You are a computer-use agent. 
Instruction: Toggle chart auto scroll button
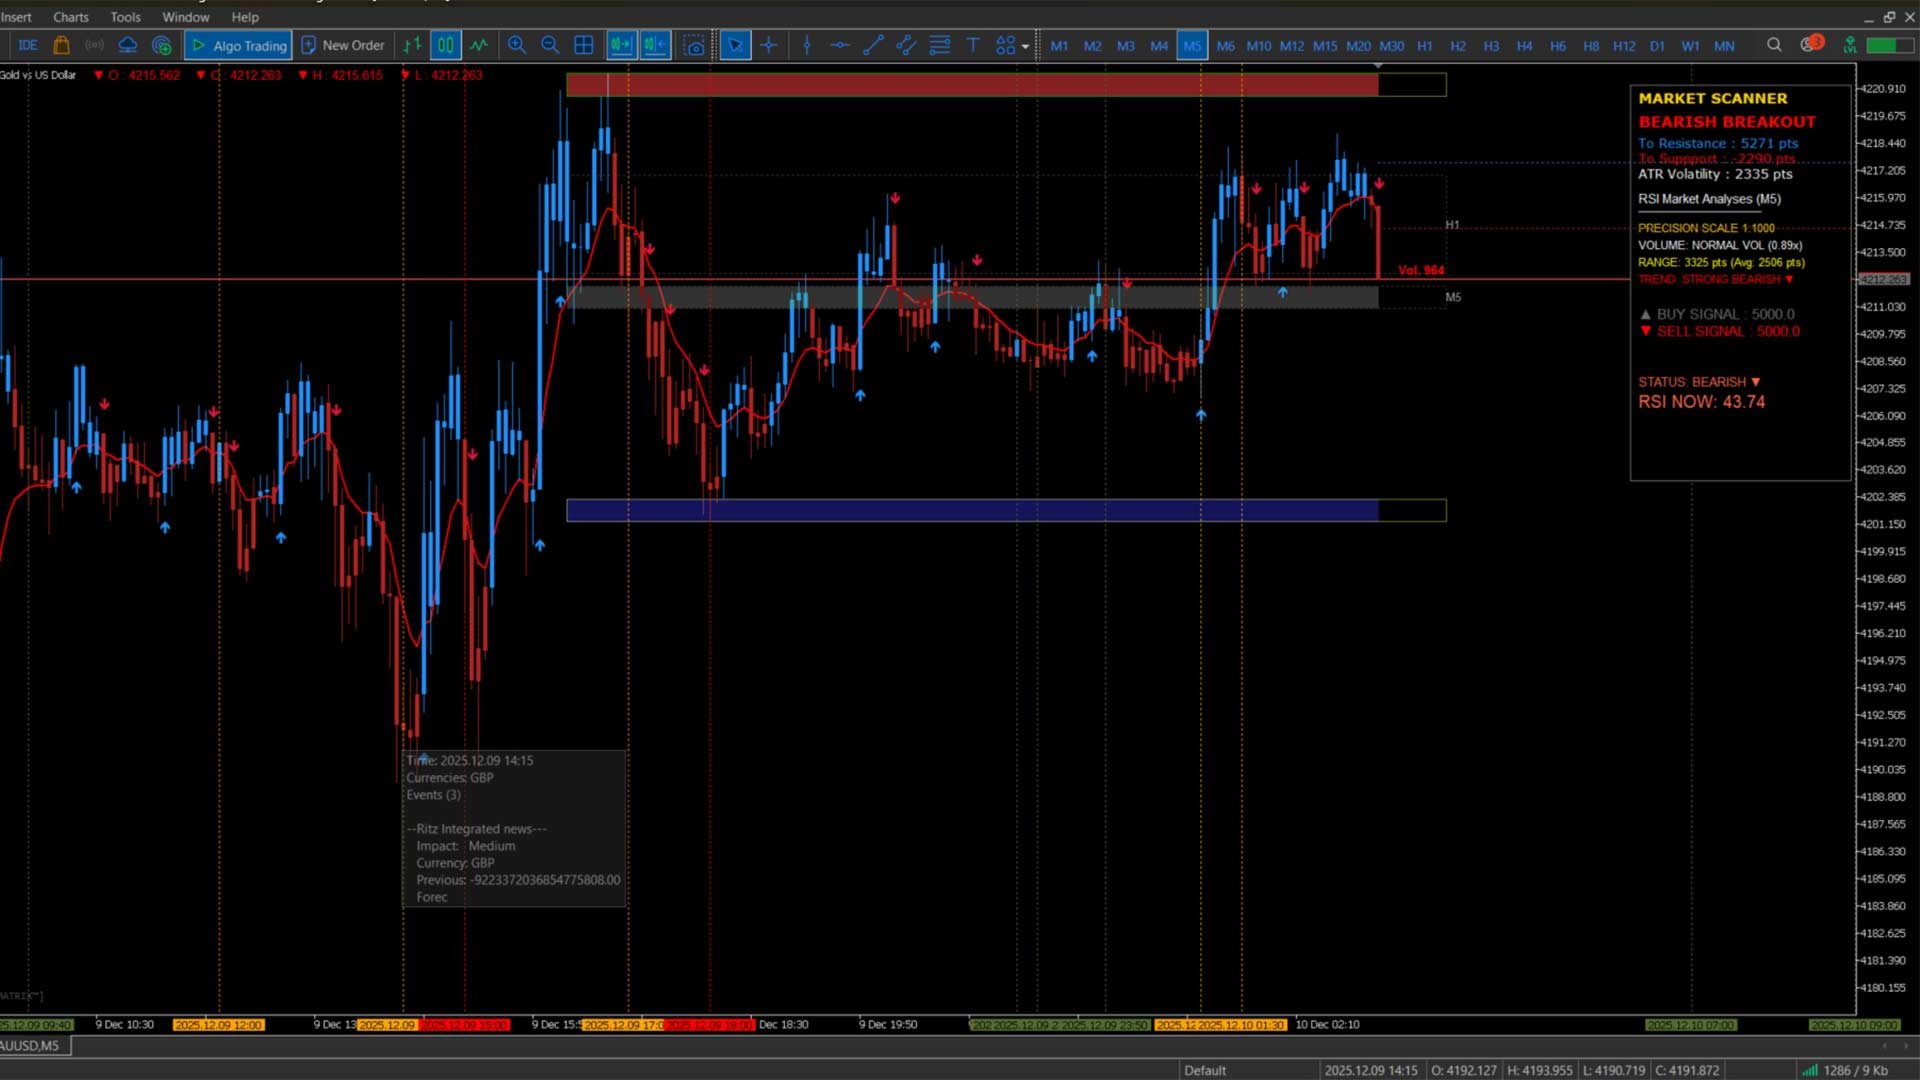coord(621,45)
